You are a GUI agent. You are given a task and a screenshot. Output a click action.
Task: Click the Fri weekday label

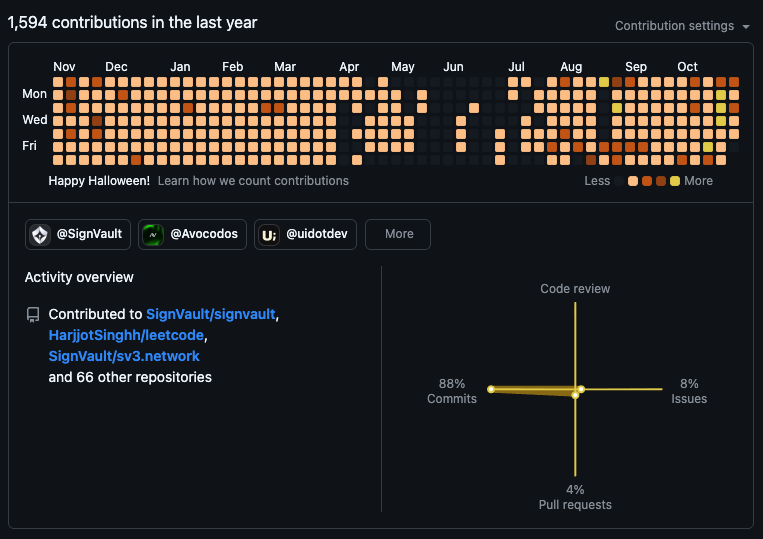29,145
